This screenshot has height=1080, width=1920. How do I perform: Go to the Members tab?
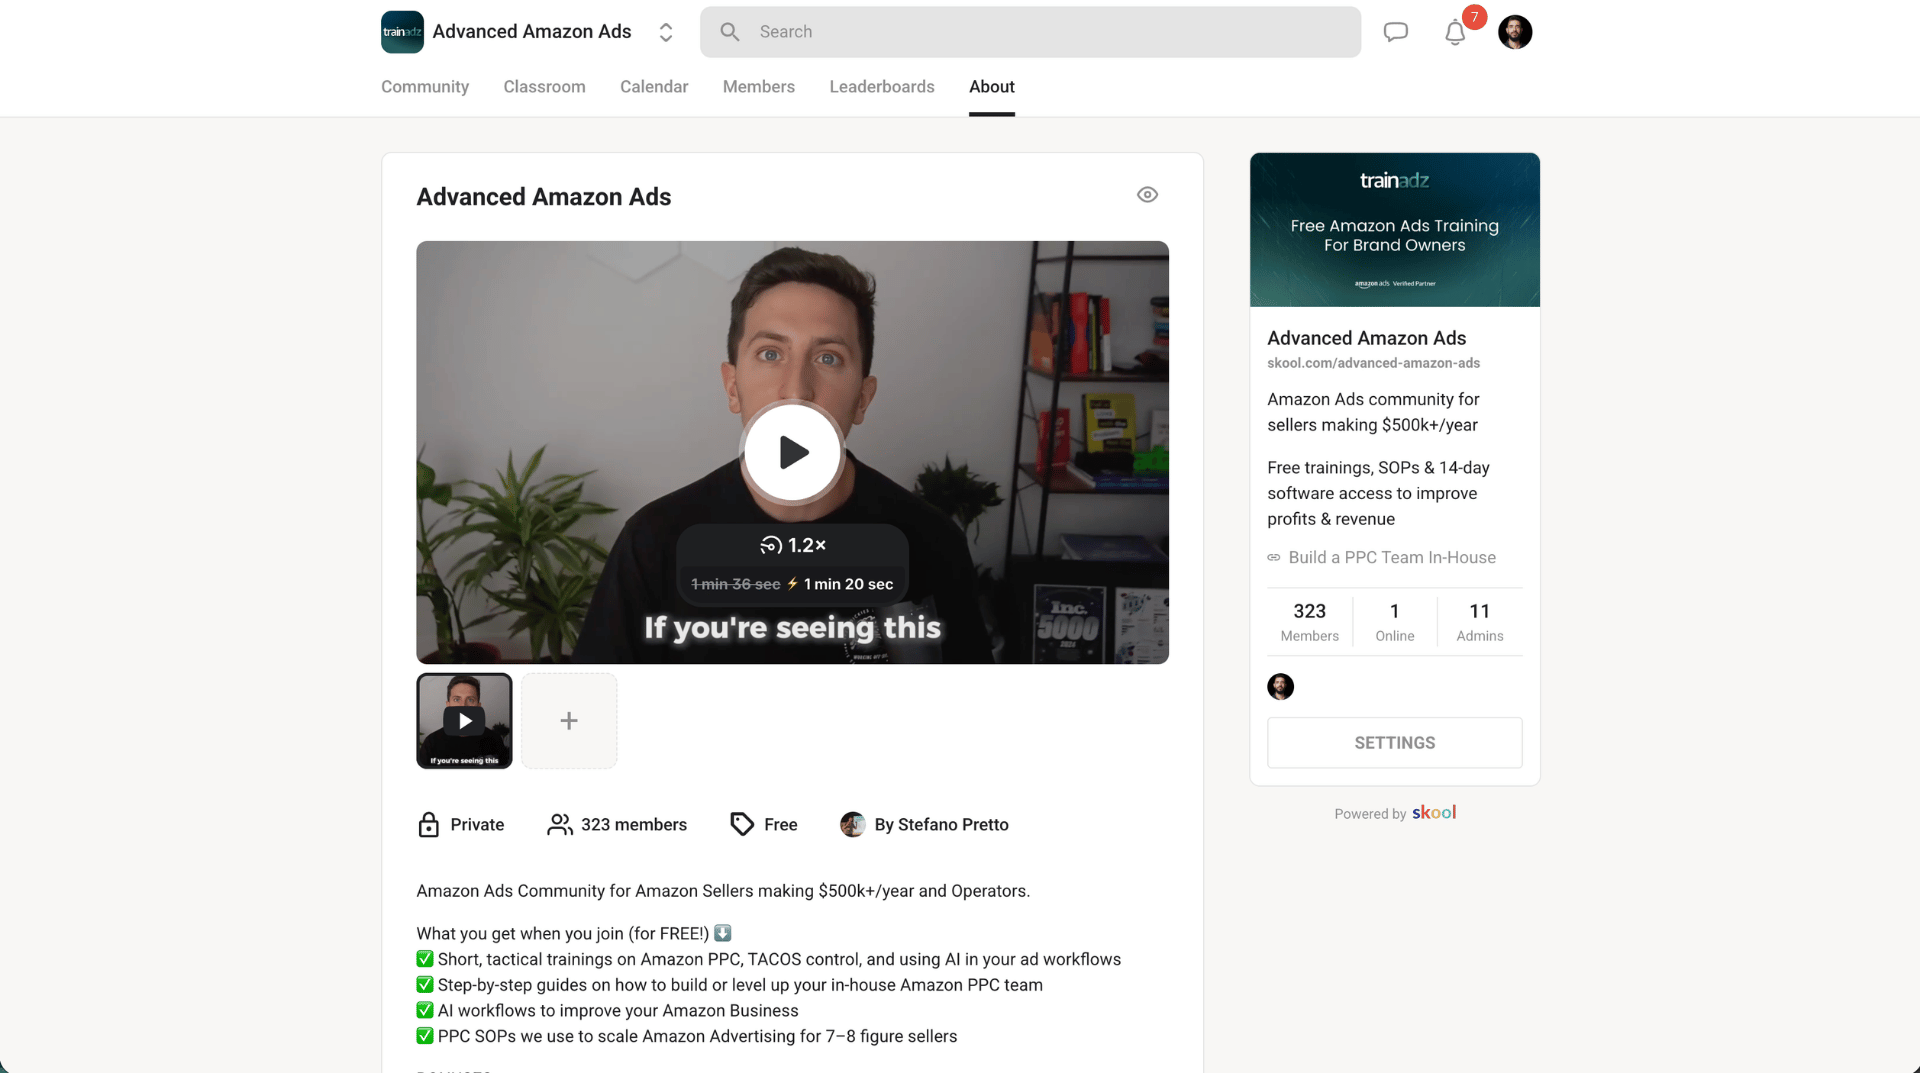click(x=758, y=87)
